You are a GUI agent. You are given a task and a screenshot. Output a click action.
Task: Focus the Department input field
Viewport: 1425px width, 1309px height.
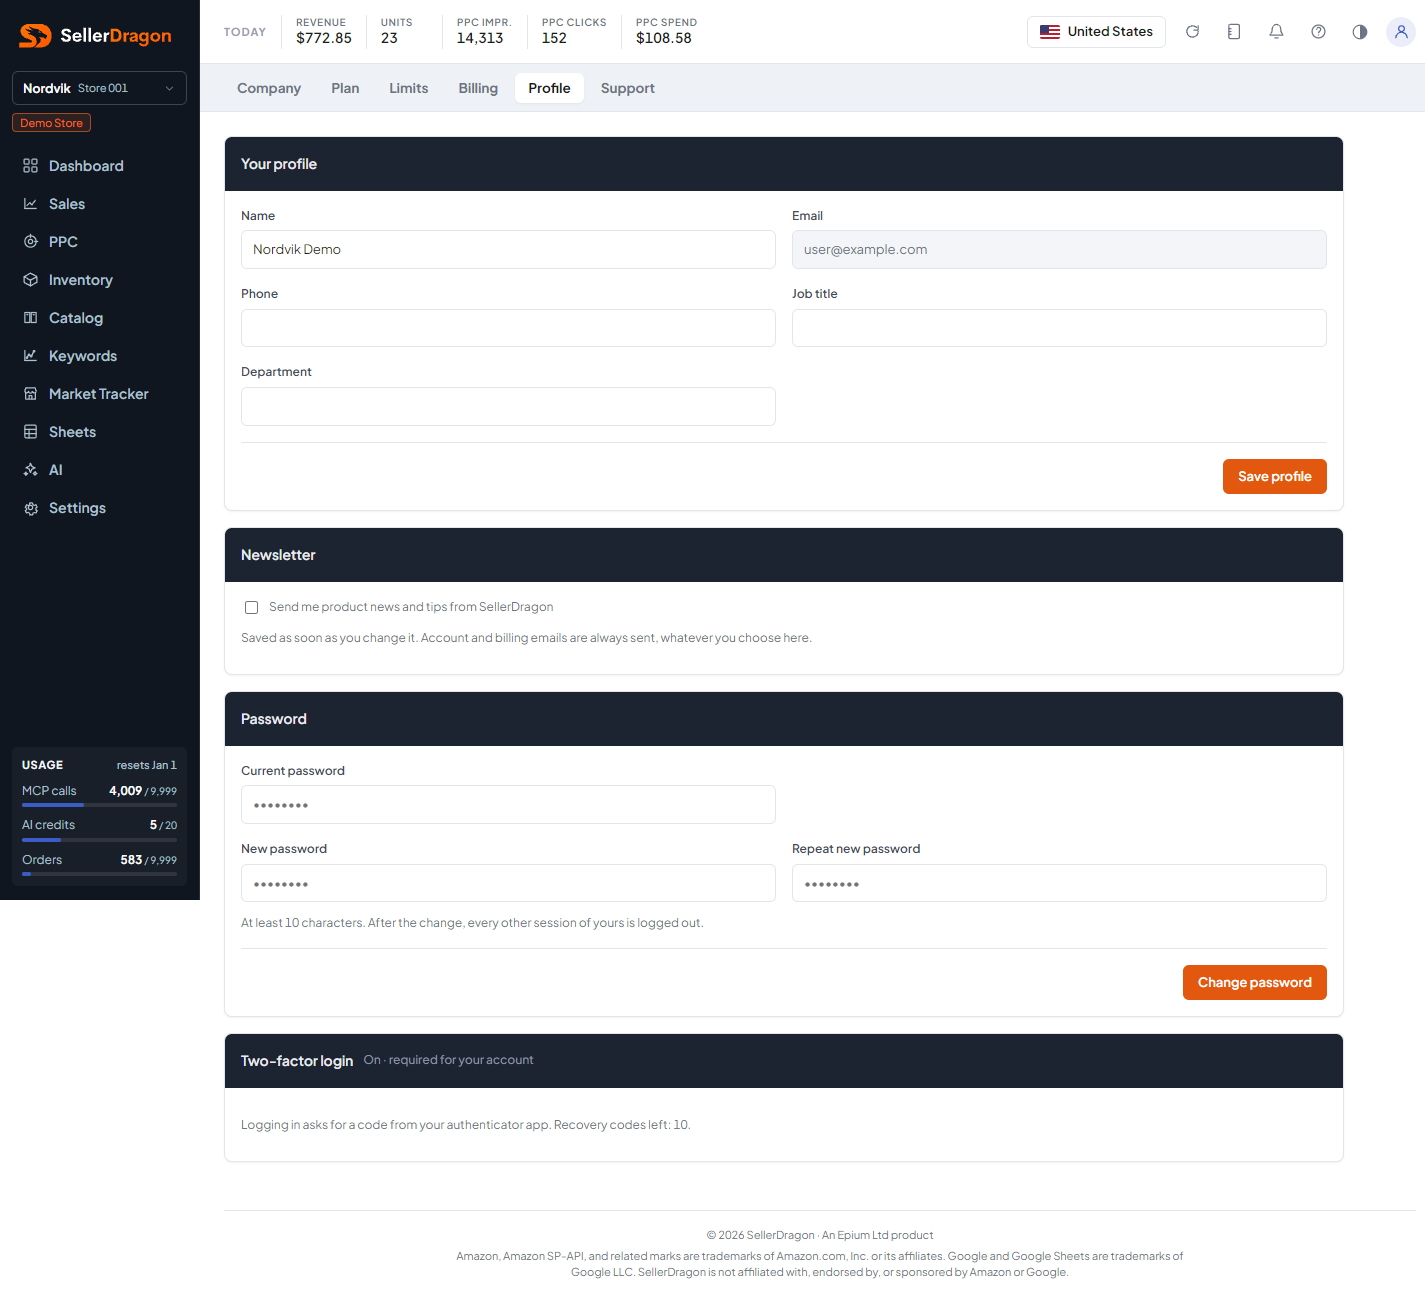pyautogui.click(x=508, y=406)
